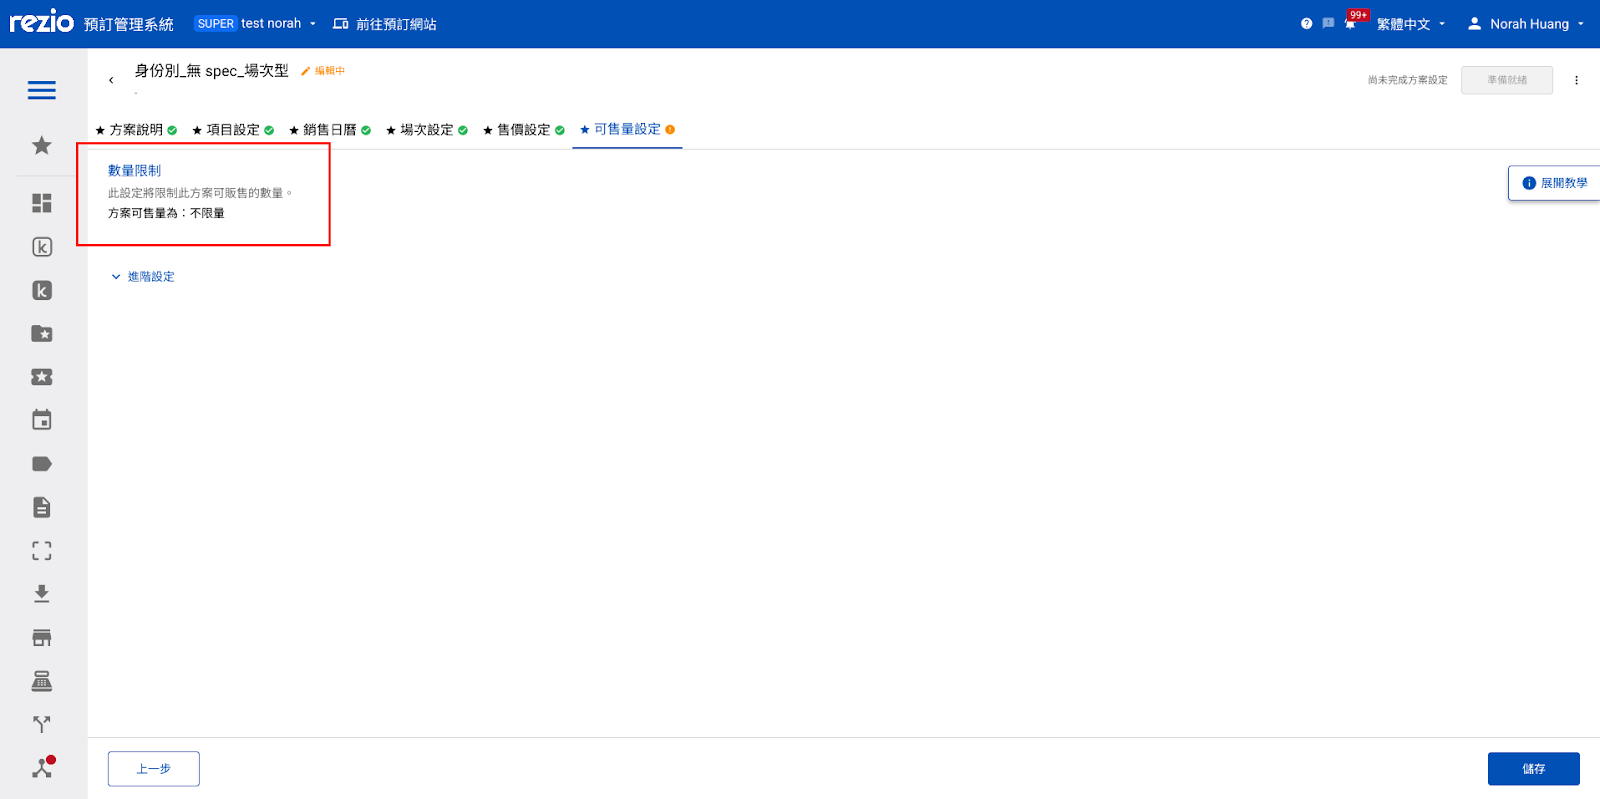
Task: Click the 尚未完成方案設定 status text
Action: click(x=1408, y=80)
